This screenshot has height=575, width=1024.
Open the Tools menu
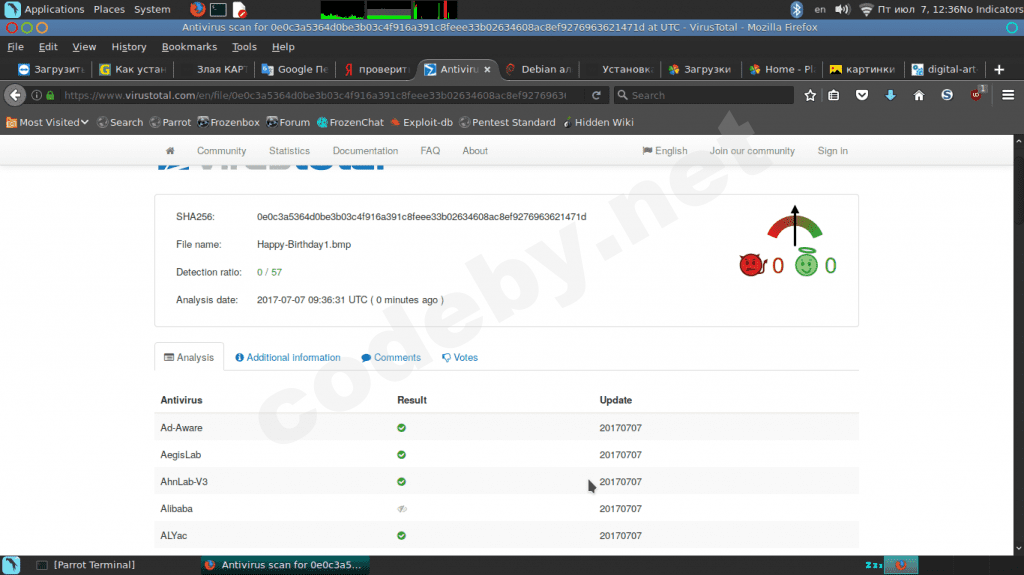click(244, 47)
